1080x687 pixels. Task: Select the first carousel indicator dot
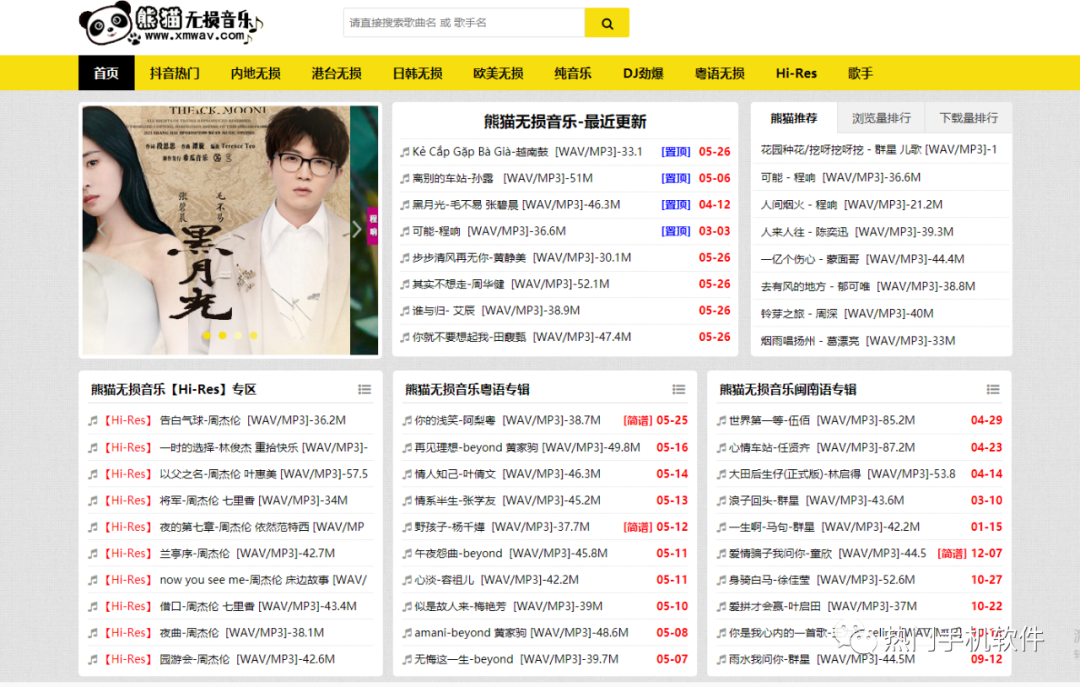click(x=207, y=336)
